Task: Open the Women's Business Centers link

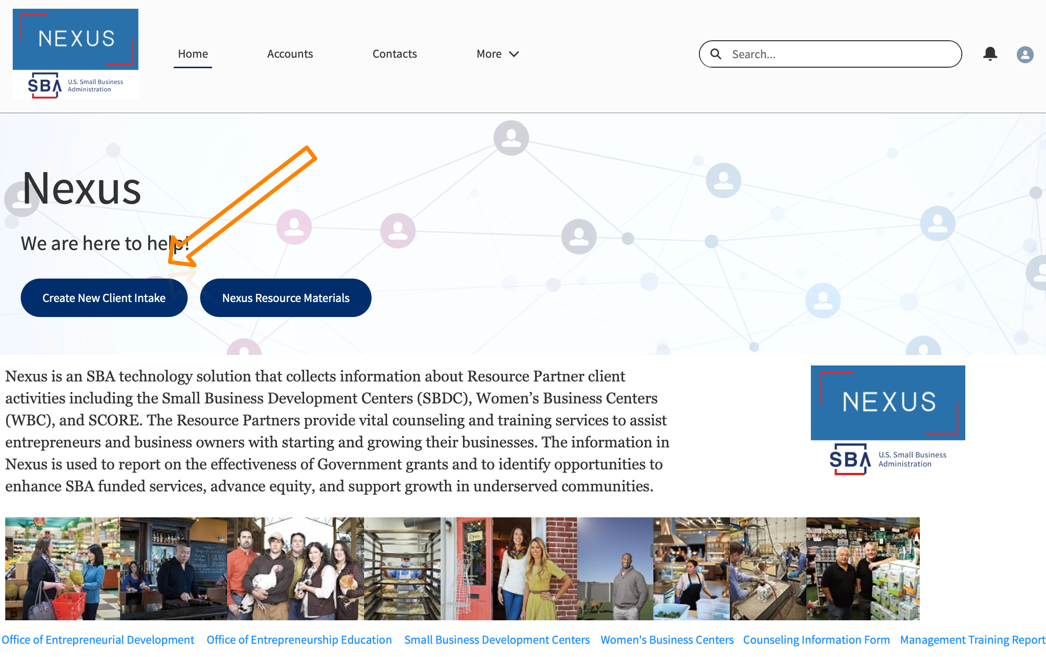Action: click(x=666, y=640)
